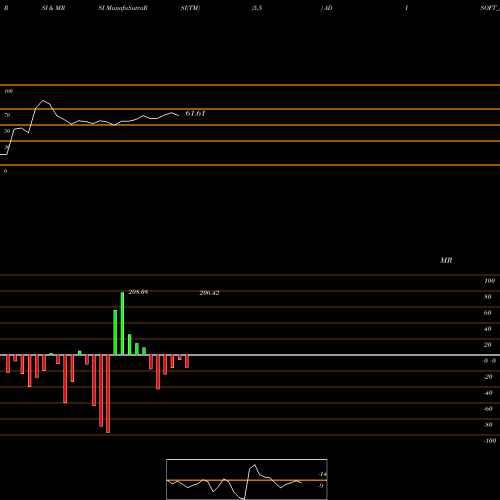Open the mini overview chart thumbnail
500x500 pixels.
click(x=247, y=479)
